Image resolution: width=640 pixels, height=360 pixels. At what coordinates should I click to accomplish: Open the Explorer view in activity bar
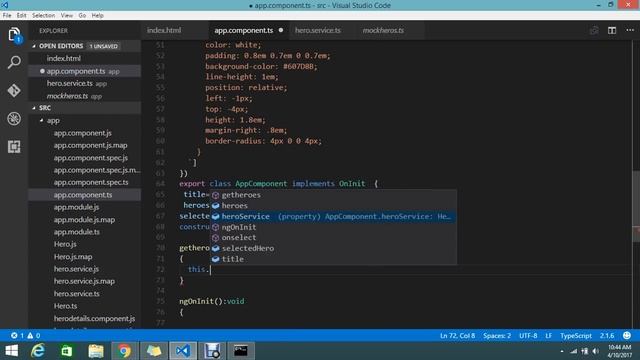pyautogui.click(x=14, y=35)
